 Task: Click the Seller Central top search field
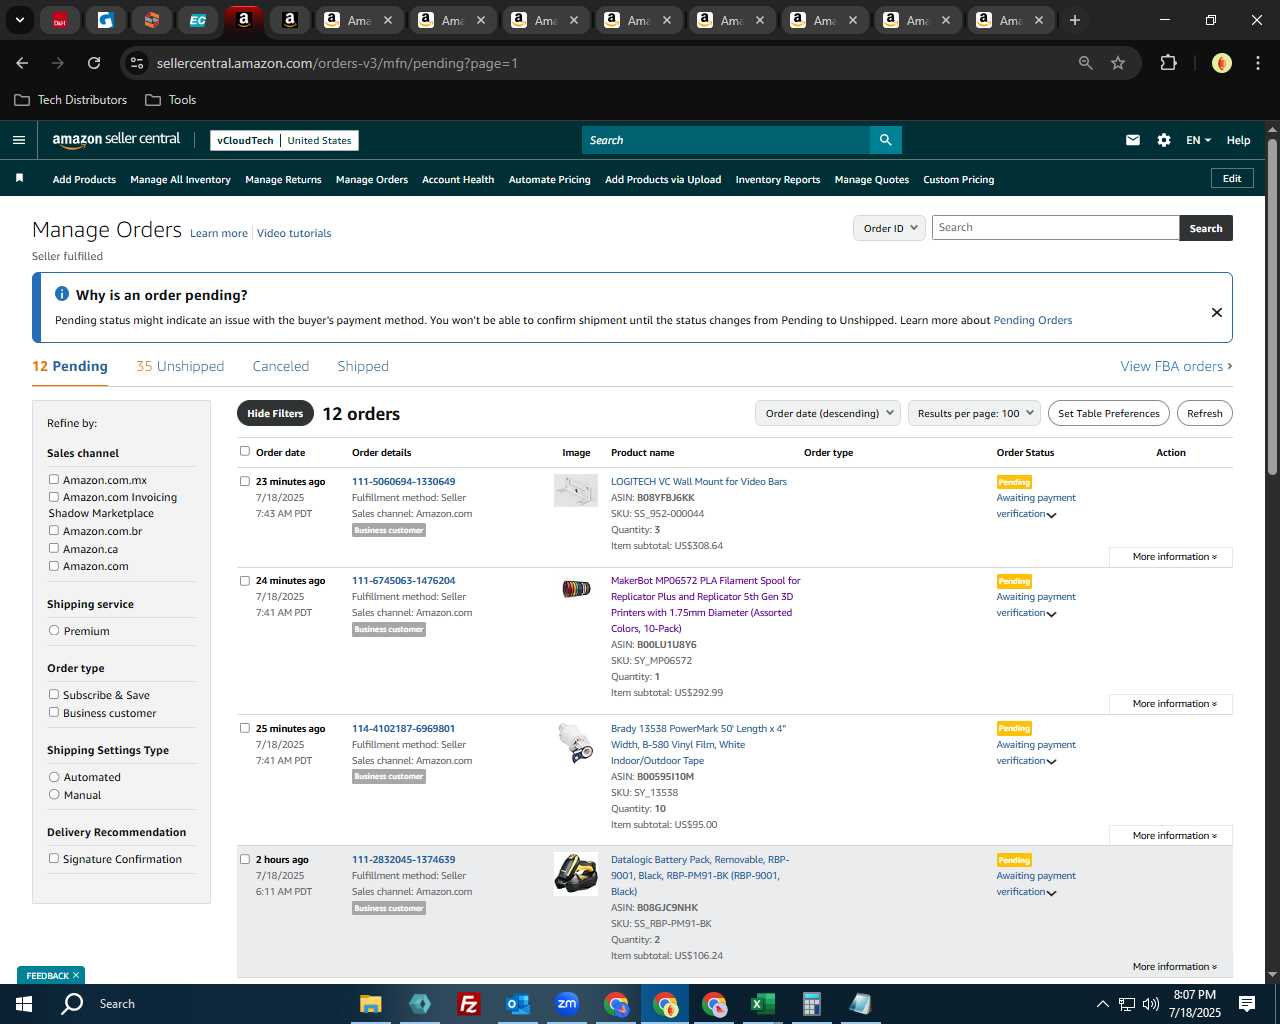click(725, 140)
